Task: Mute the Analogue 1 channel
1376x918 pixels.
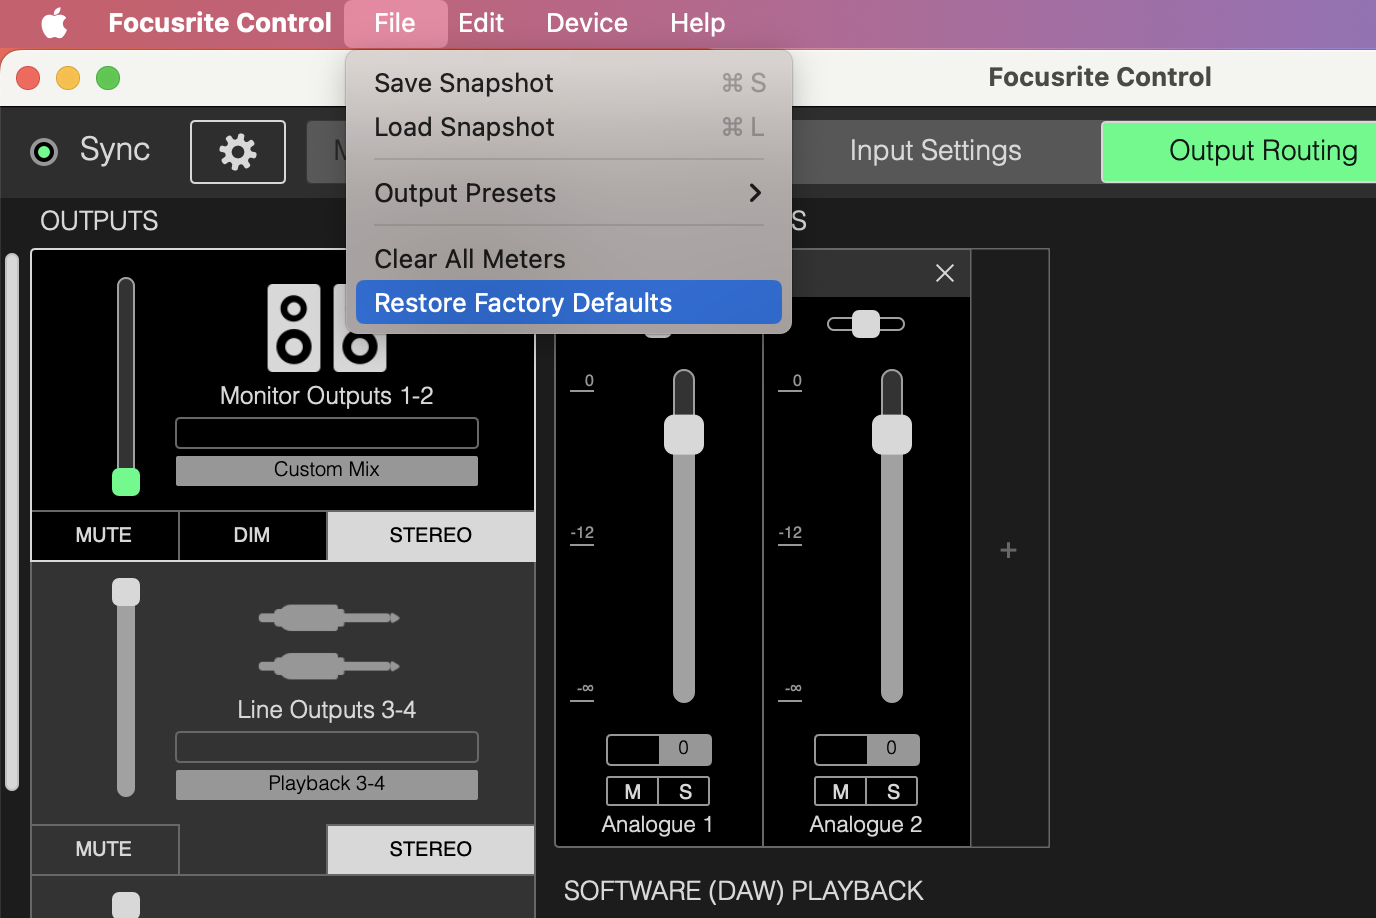Action: [x=633, y=792]
